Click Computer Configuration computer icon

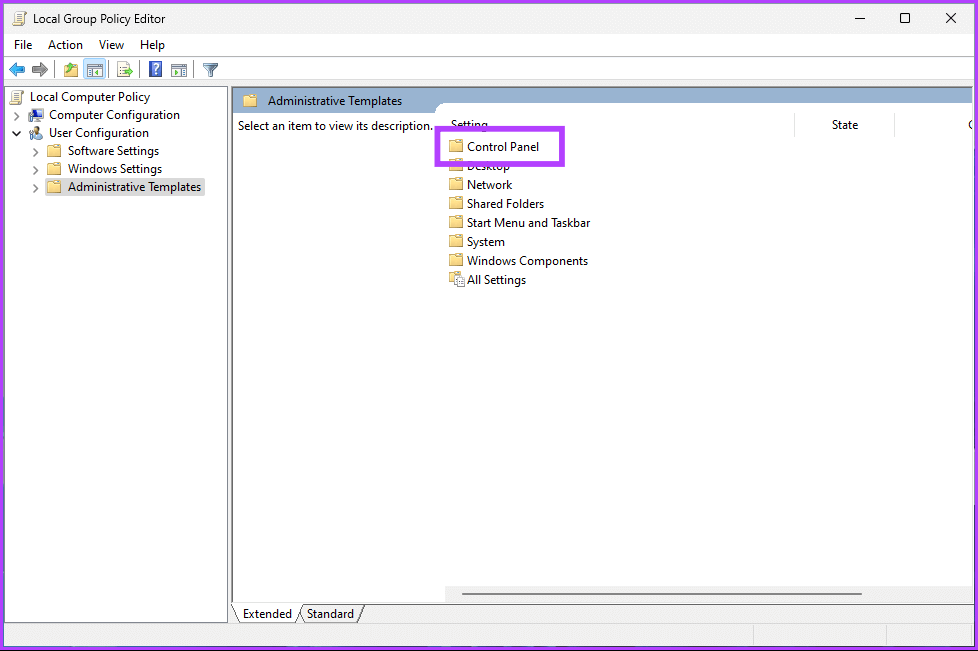[x=36, y=115]
